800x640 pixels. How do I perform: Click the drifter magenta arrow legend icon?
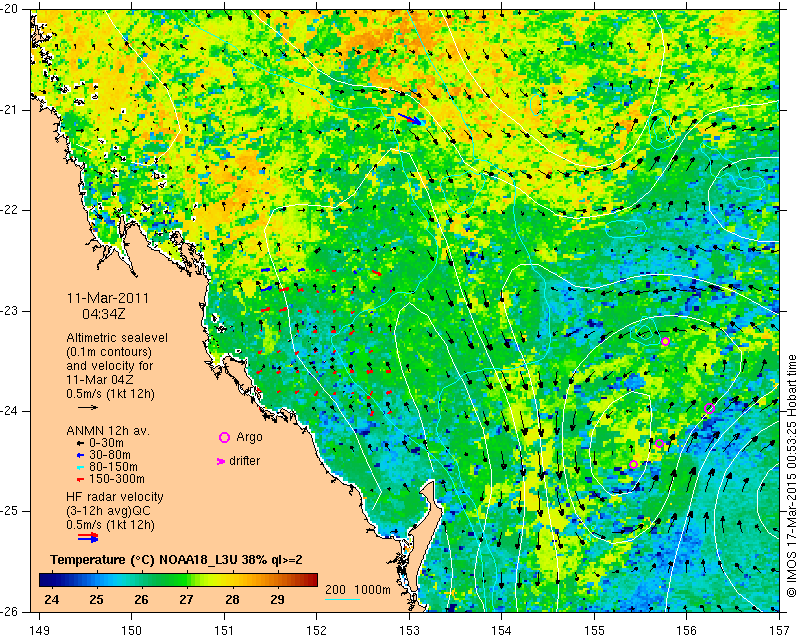click(x=221, y=461)
